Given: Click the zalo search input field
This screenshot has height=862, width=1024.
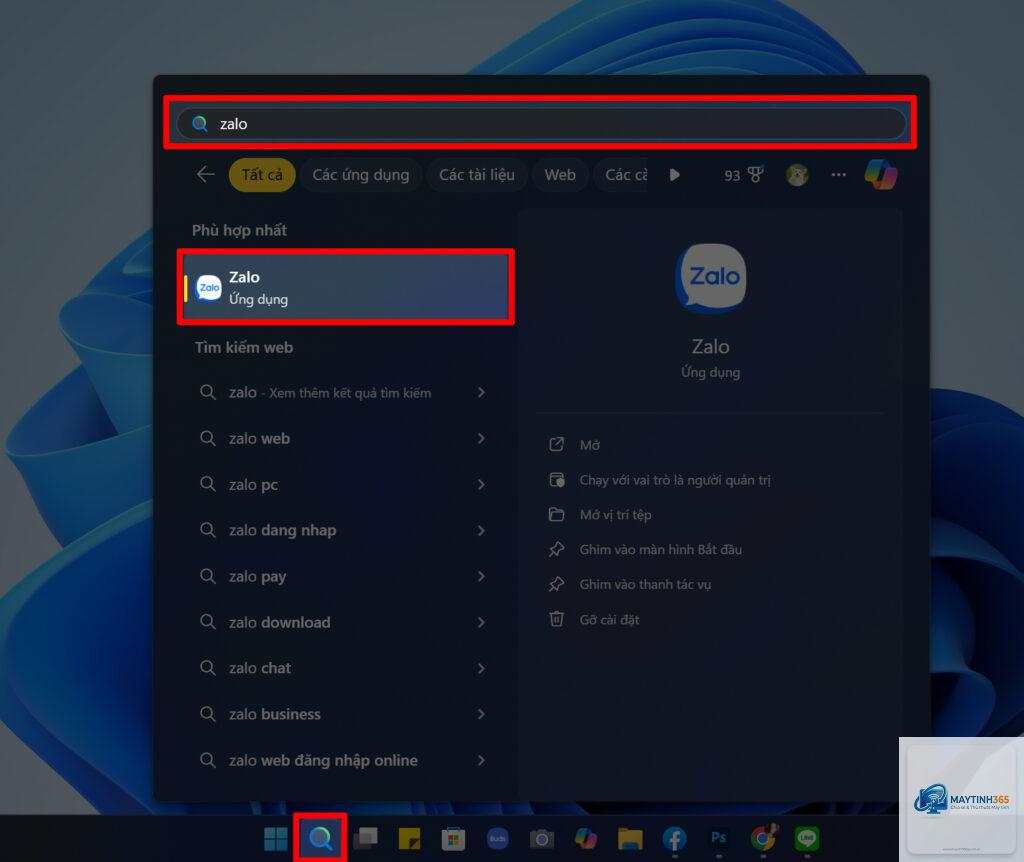Looking at the screenshot, I should click(541, 123).
